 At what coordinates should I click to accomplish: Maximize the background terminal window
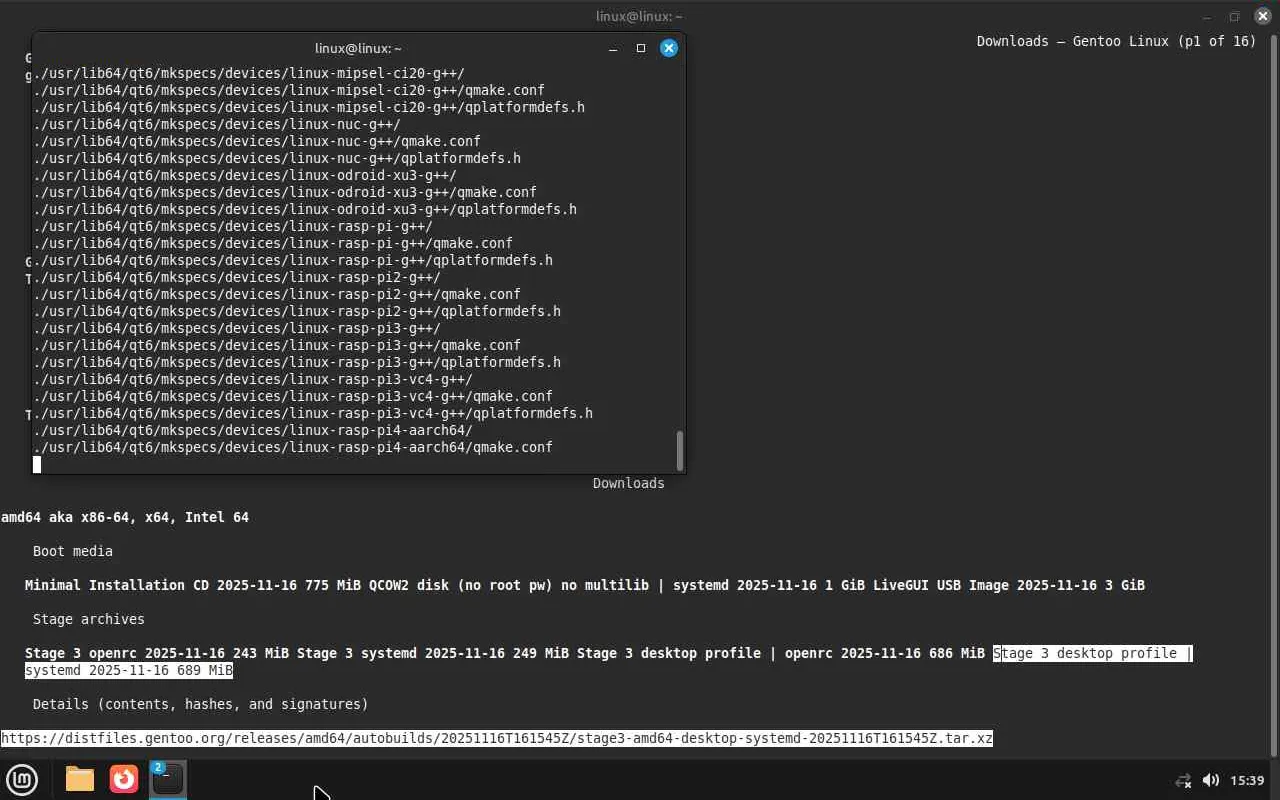tap(1234, 16)
